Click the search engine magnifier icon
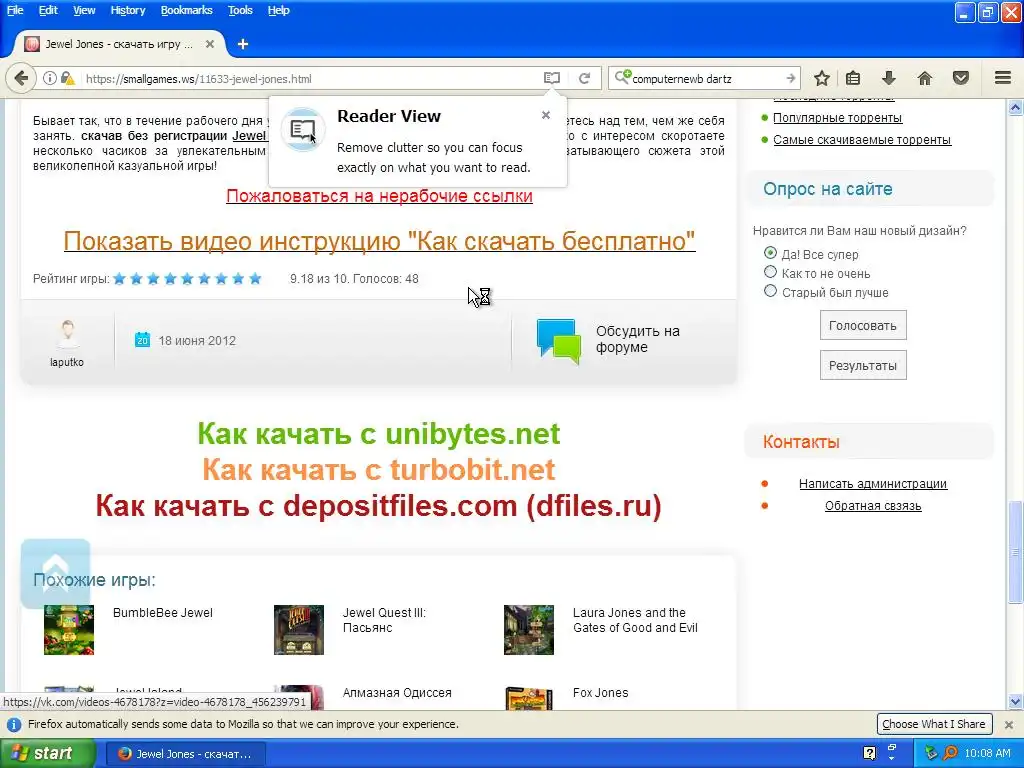 [622, 78]
